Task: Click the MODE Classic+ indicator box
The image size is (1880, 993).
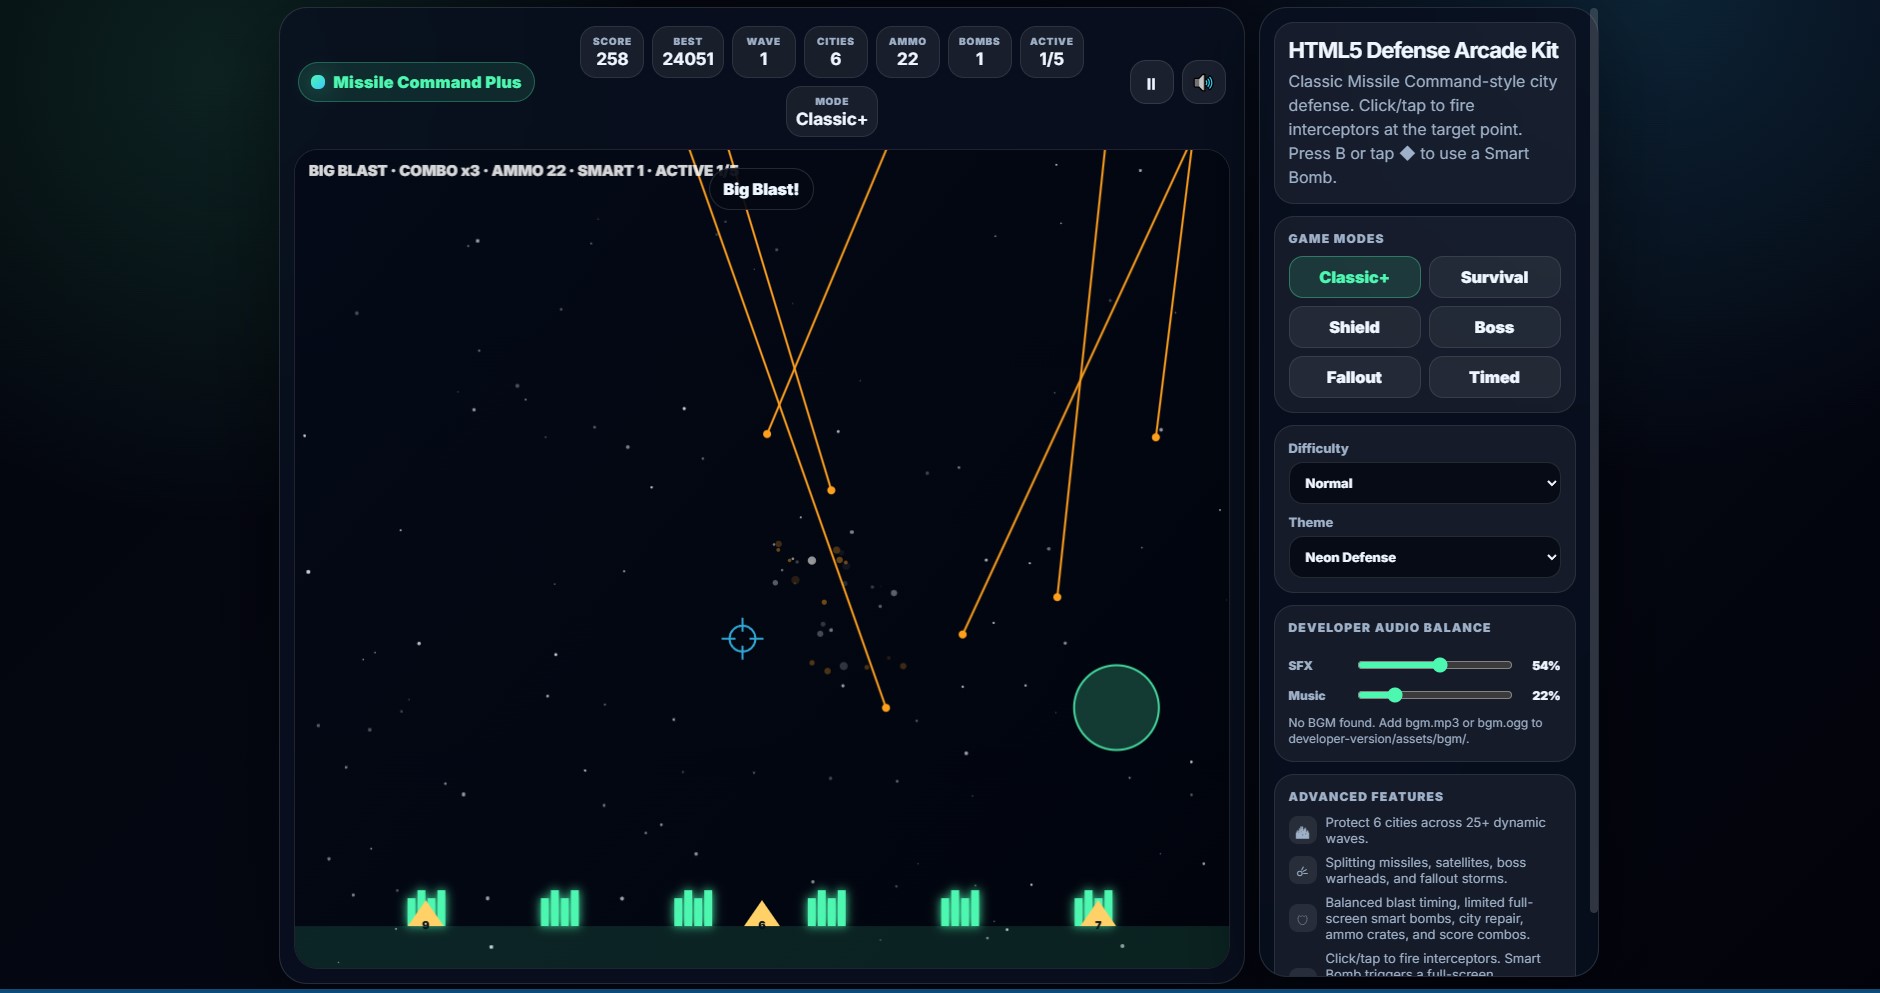Action: (x=832, y=111)
